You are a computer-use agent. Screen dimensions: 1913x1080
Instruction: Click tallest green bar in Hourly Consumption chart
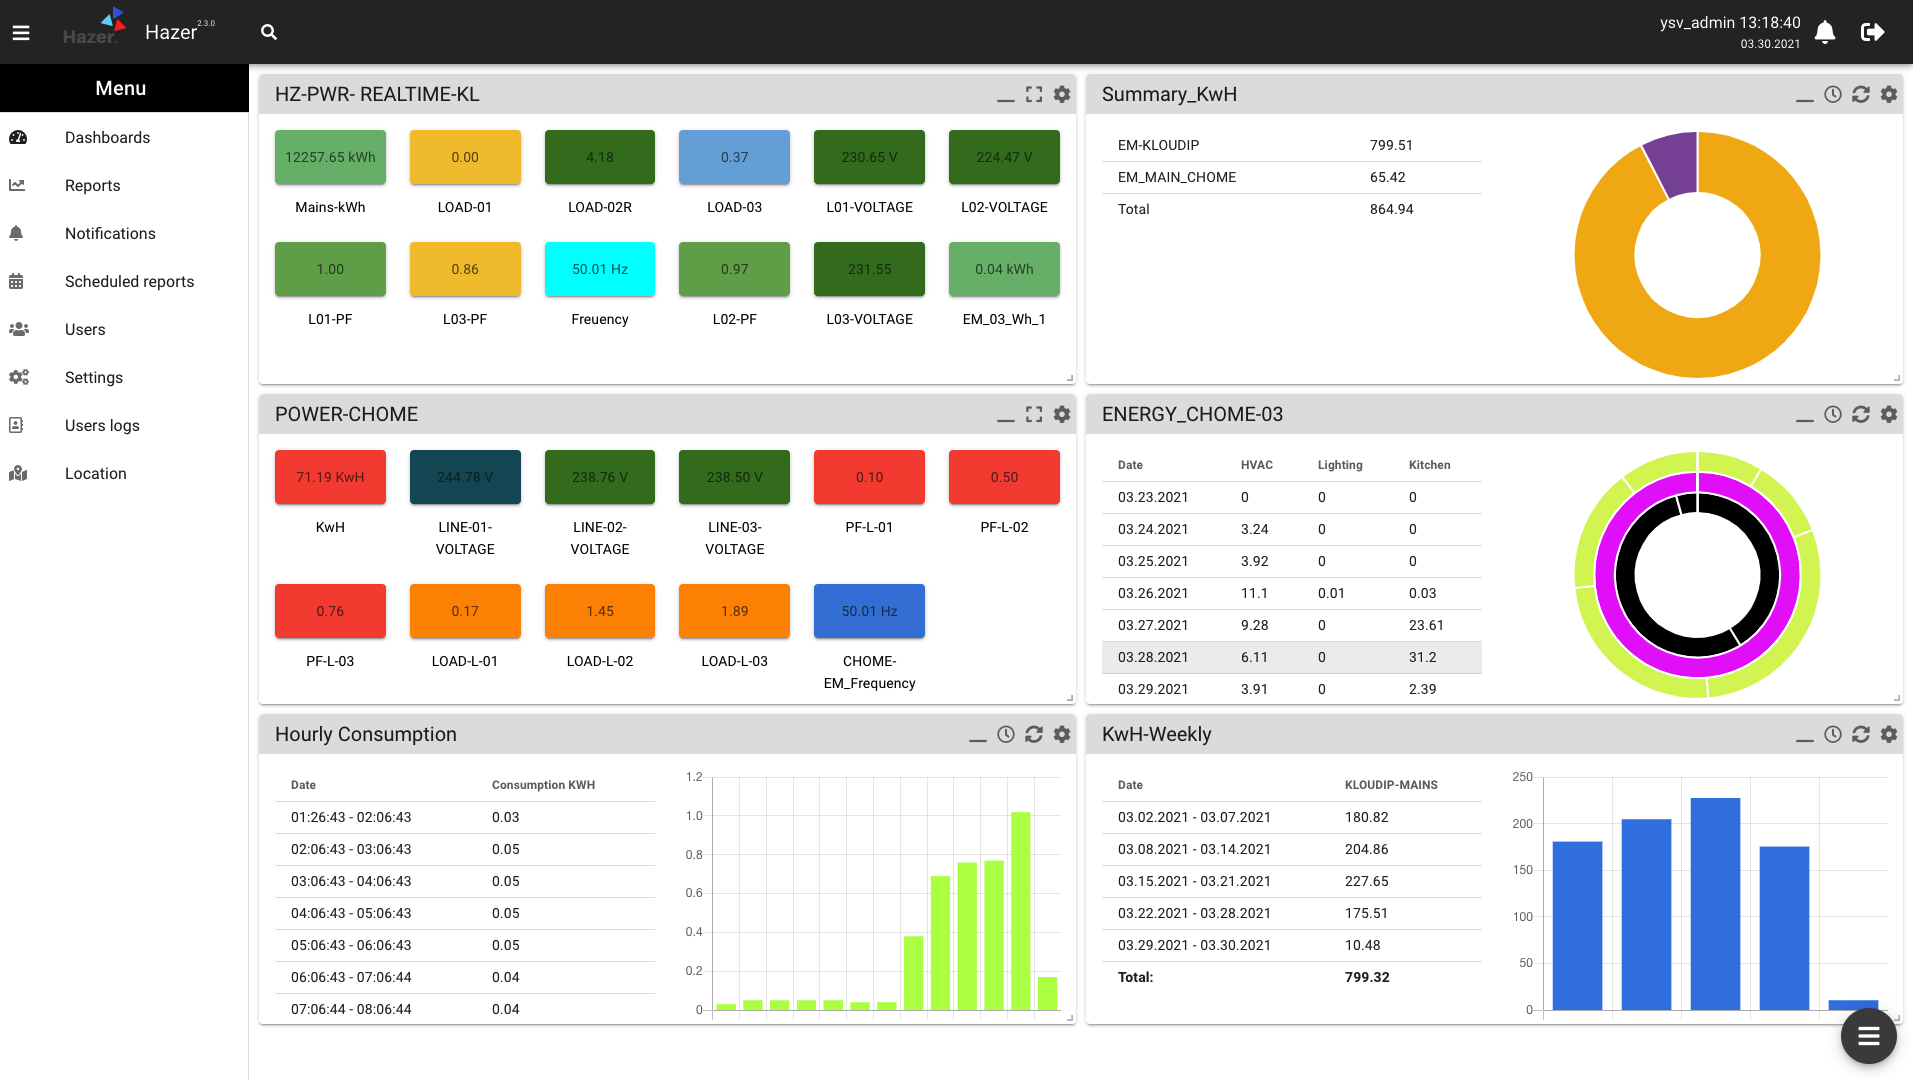click(x=1020, y=910)
